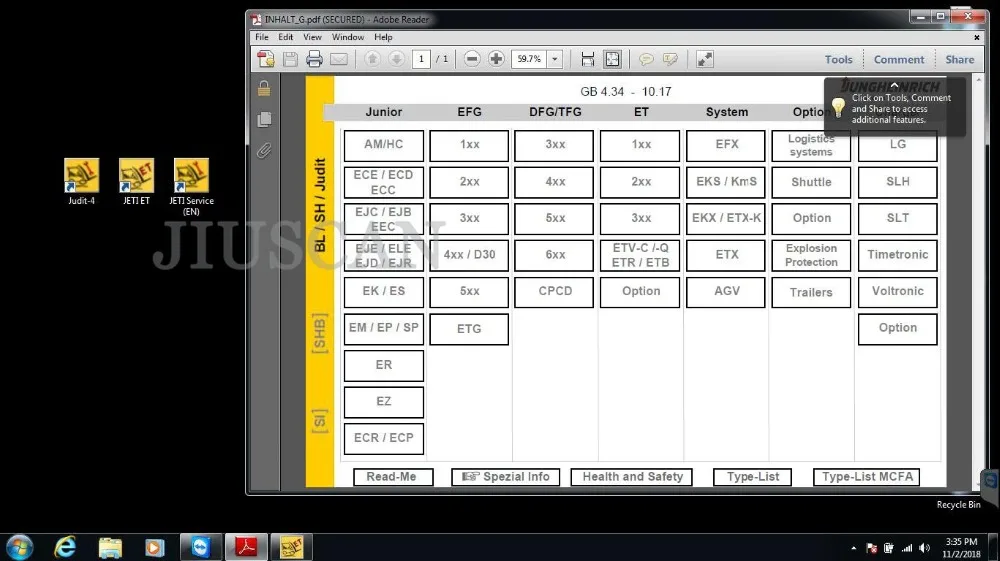Open the Edit menu
The height and width of the screenshot is (561, 1000).
[286, 37]
